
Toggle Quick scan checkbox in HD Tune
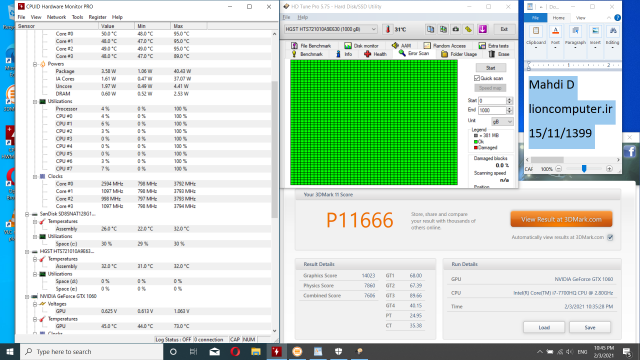pyautogui.click(x=477, y=78)
